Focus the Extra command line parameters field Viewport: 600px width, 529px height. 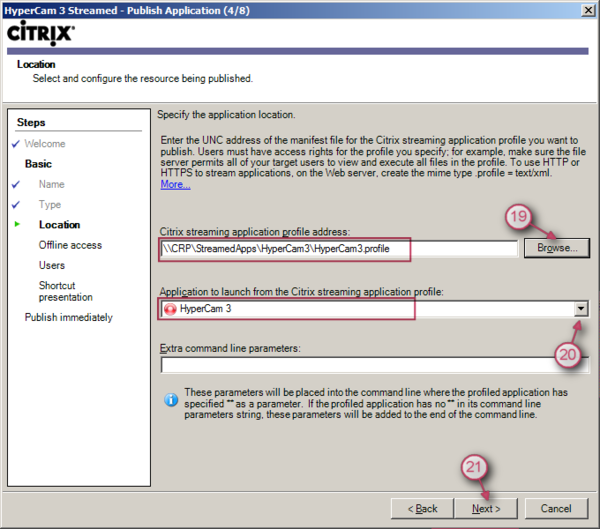click(375, 365)
